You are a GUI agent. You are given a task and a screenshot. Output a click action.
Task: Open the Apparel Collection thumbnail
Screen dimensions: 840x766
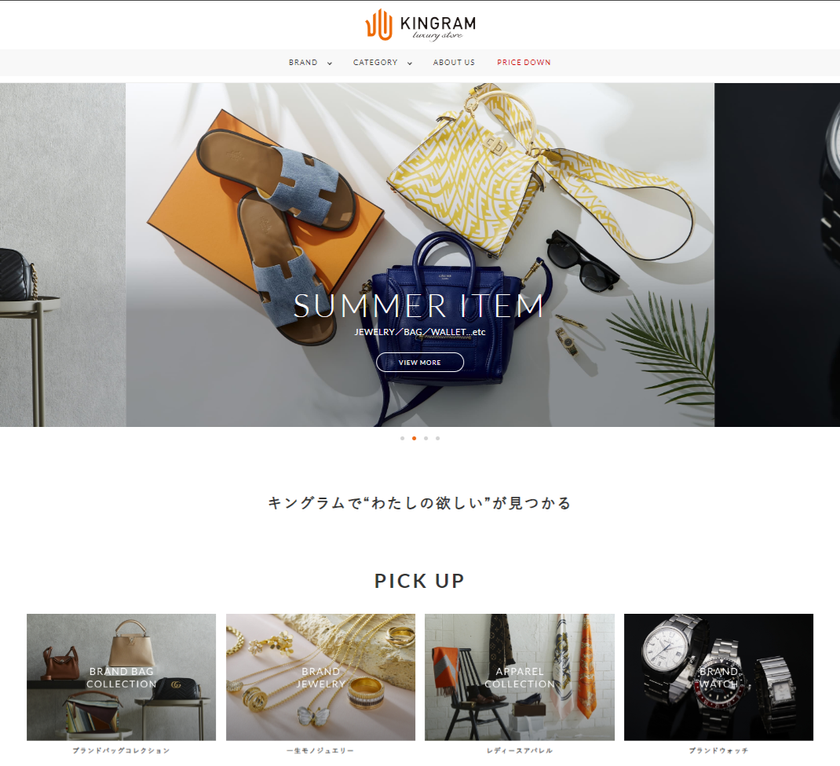pyautogui.click(x=520, y=677)
